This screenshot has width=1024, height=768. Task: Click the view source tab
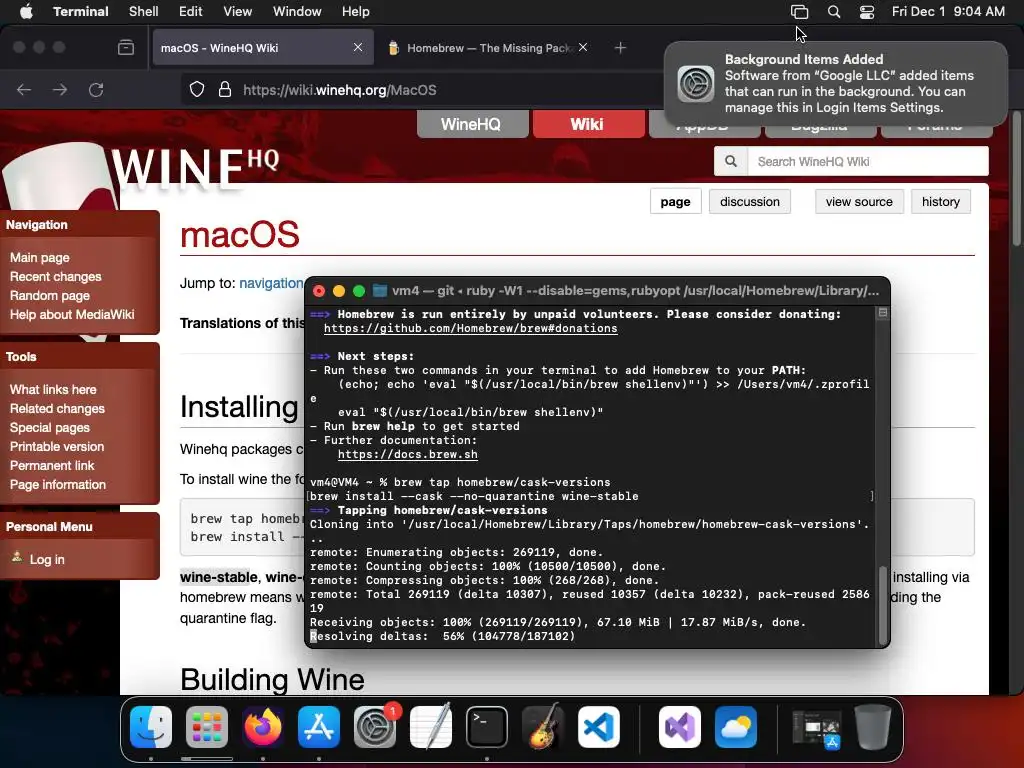point(859,202)
